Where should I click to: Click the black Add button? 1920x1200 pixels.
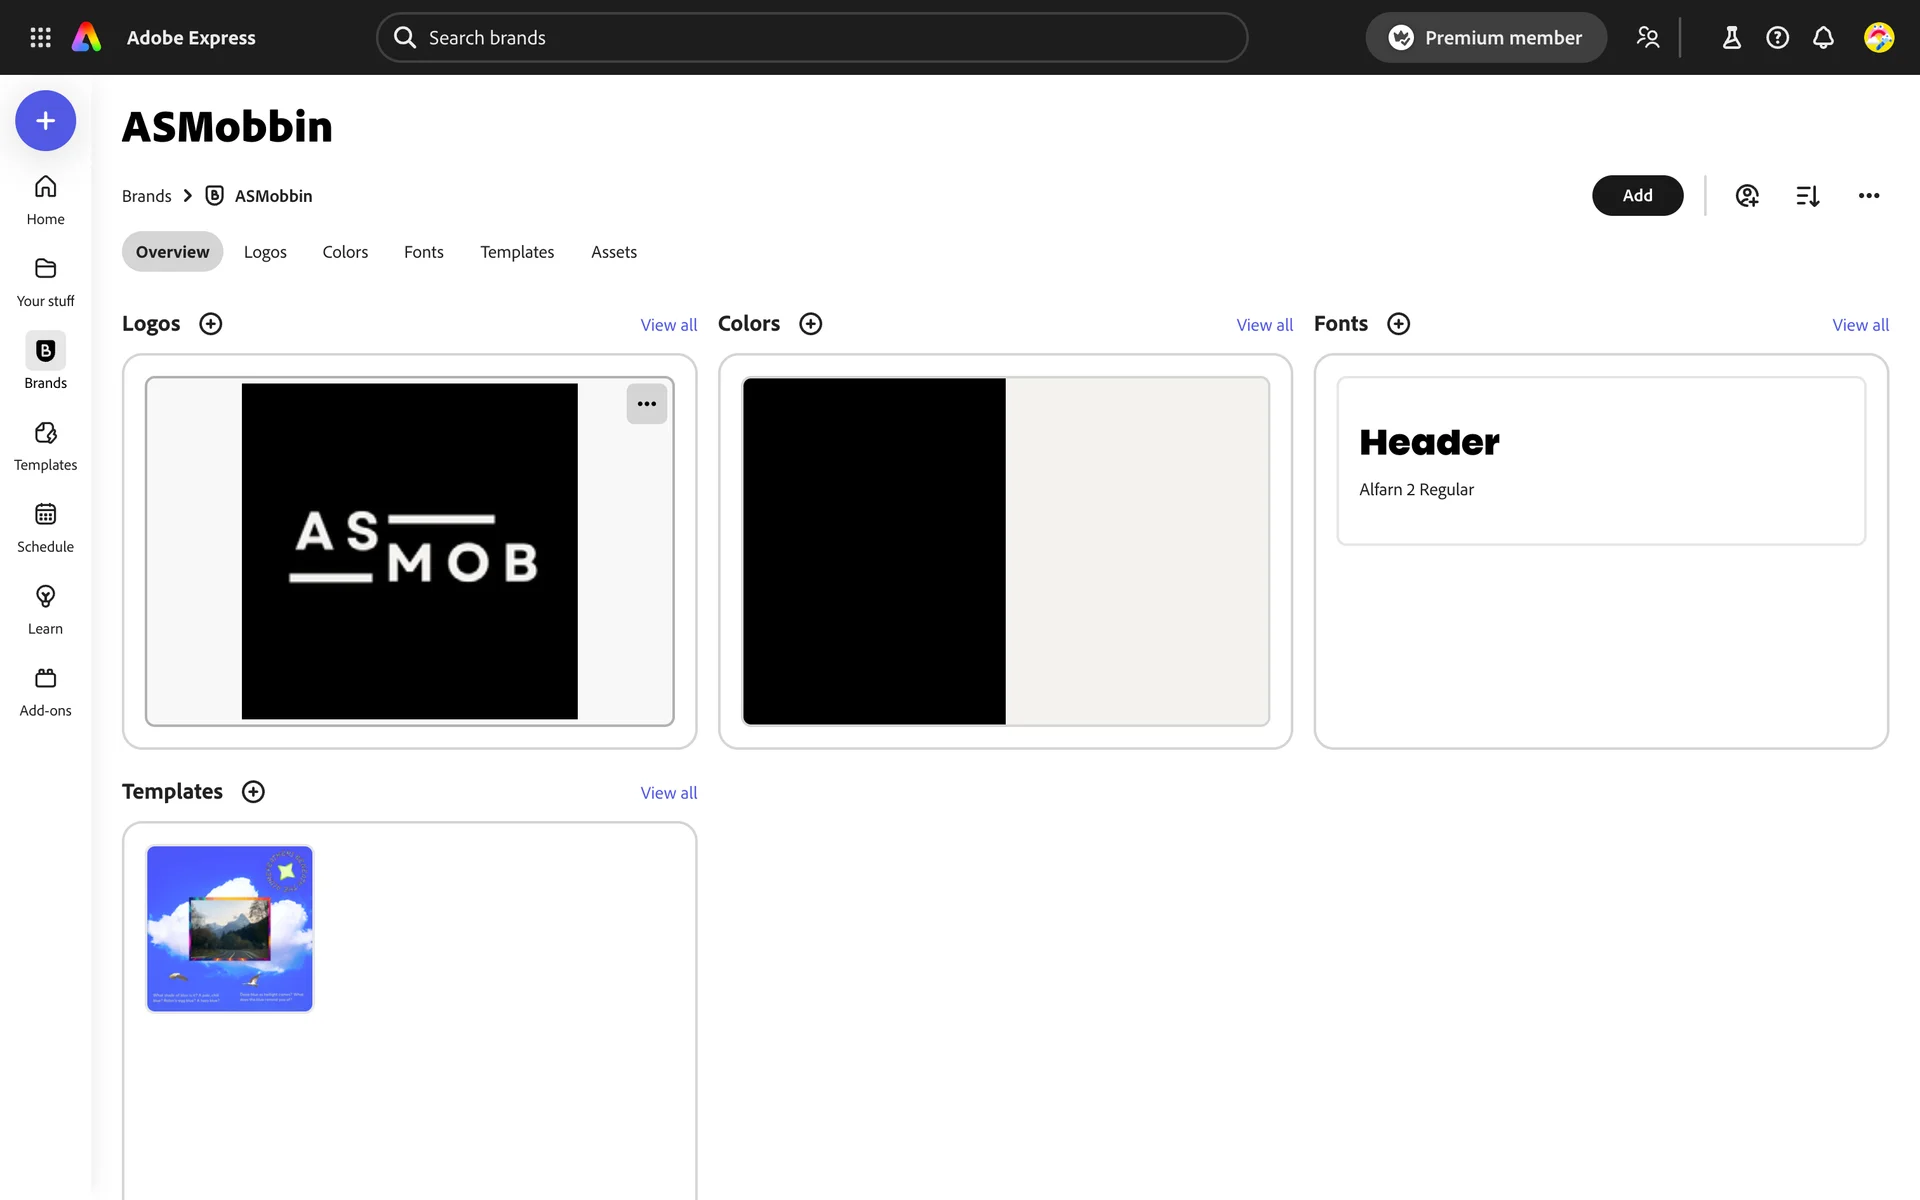pyautogui.click(x=1637, y=196)
